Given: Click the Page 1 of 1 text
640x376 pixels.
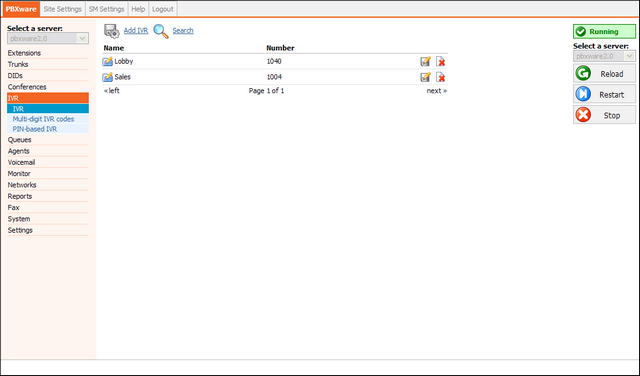Looking at the screenshot, I should click(x=266, y=91).
